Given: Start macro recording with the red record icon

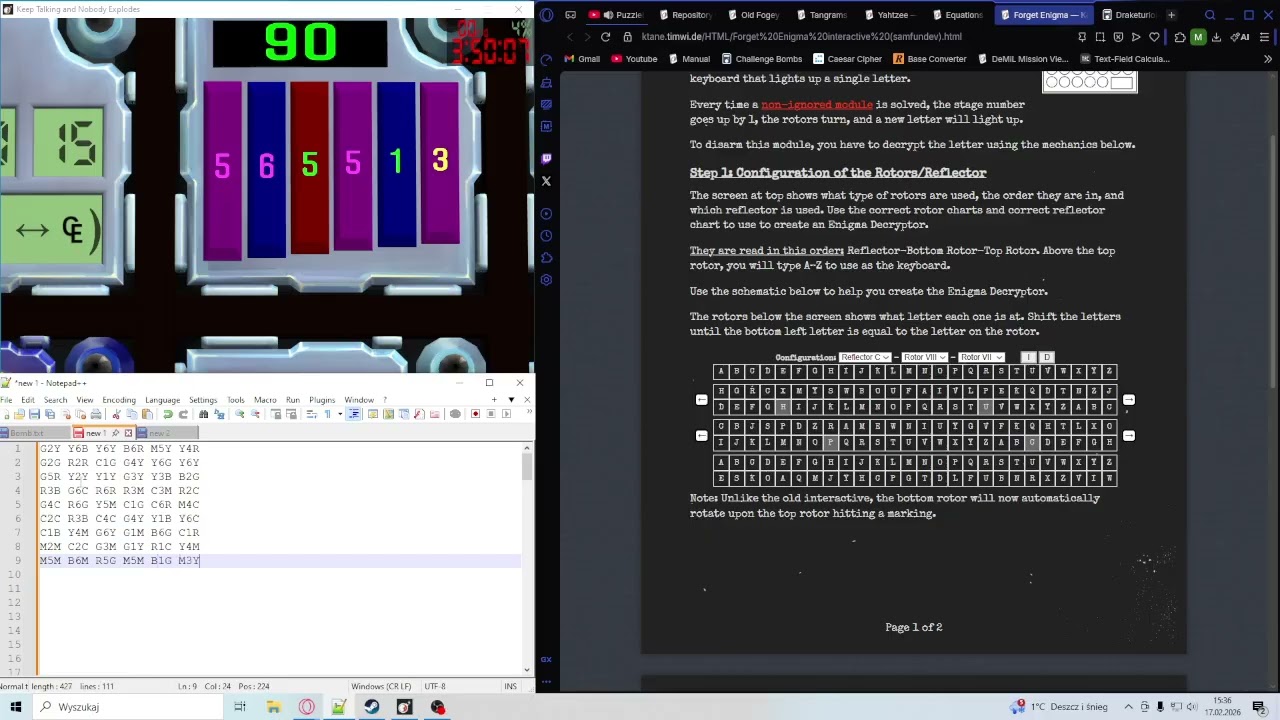Looking at the screenshot, I should pos(475,414).
